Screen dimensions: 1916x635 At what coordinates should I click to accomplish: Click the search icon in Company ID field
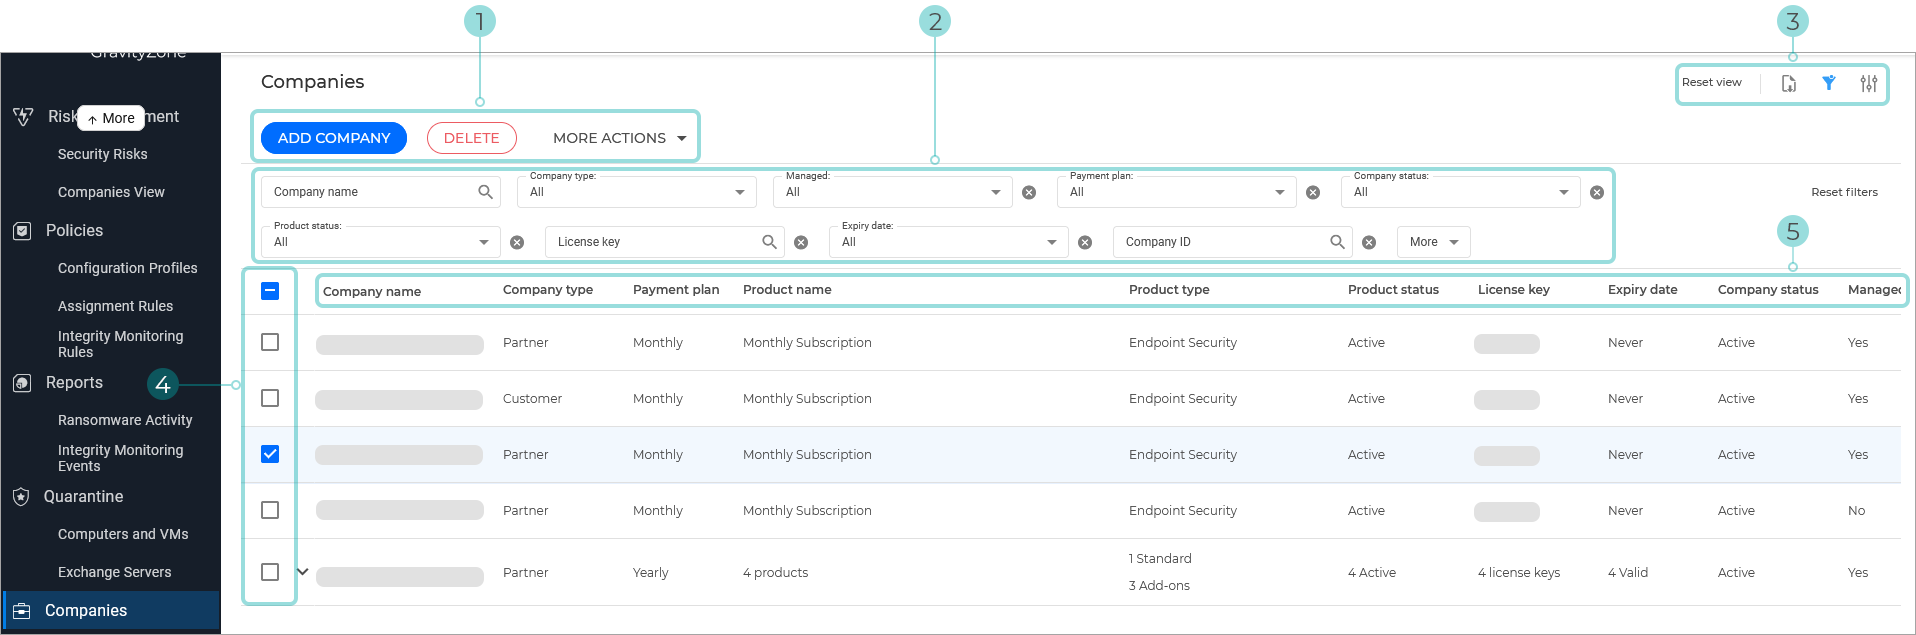coord(1337,242)
